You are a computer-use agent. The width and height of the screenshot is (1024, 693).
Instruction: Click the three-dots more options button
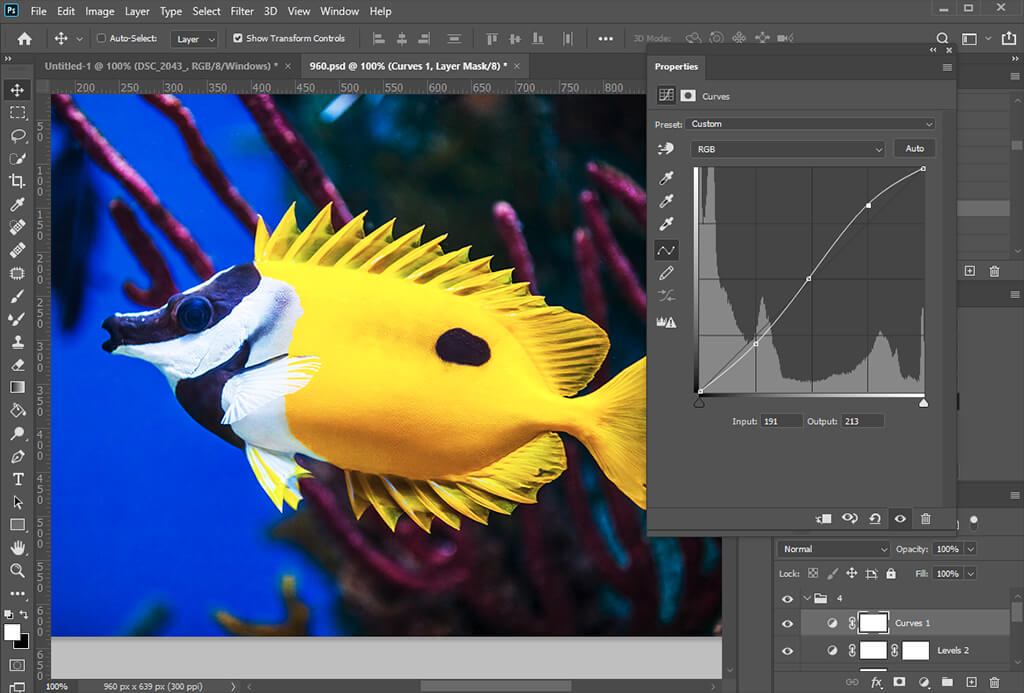pyautogui.click(x=605, y=39)
